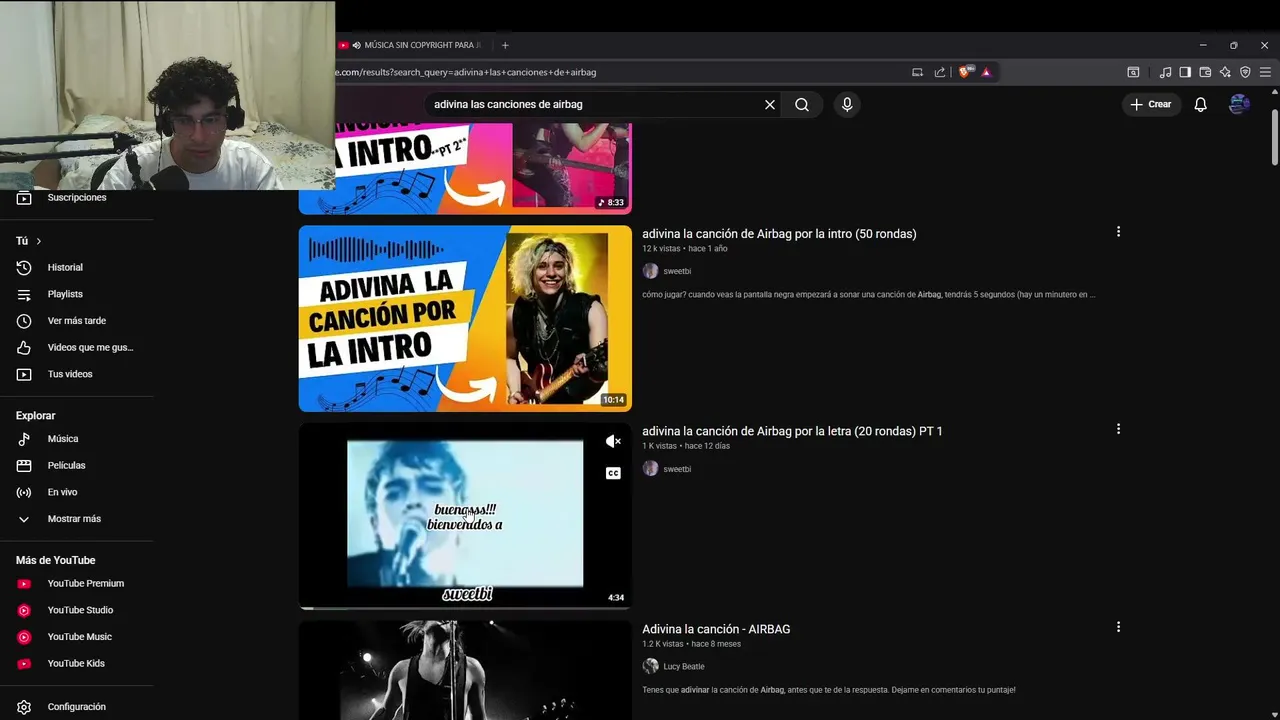
Task: Click the tab search icon in toolbar
Action: 1133,72
